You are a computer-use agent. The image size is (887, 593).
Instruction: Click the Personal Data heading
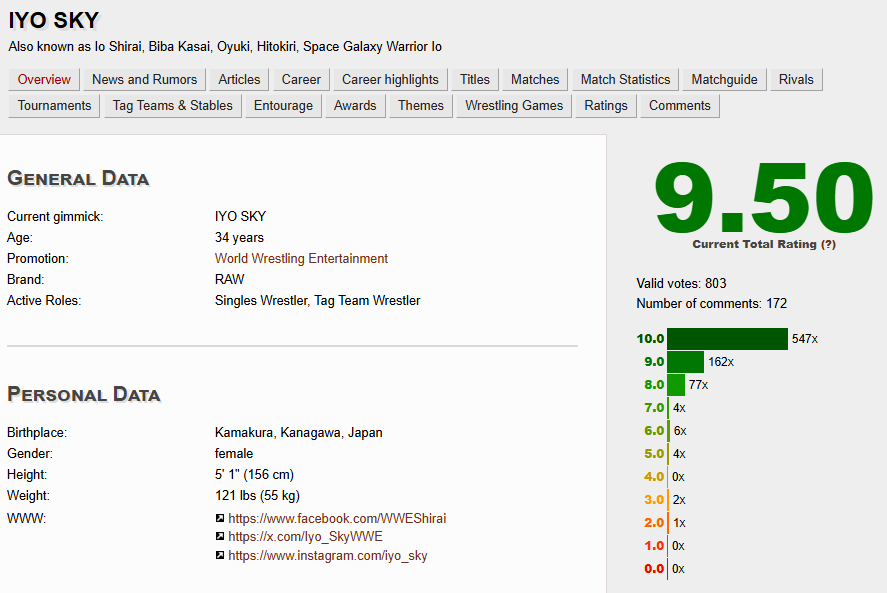84,394
